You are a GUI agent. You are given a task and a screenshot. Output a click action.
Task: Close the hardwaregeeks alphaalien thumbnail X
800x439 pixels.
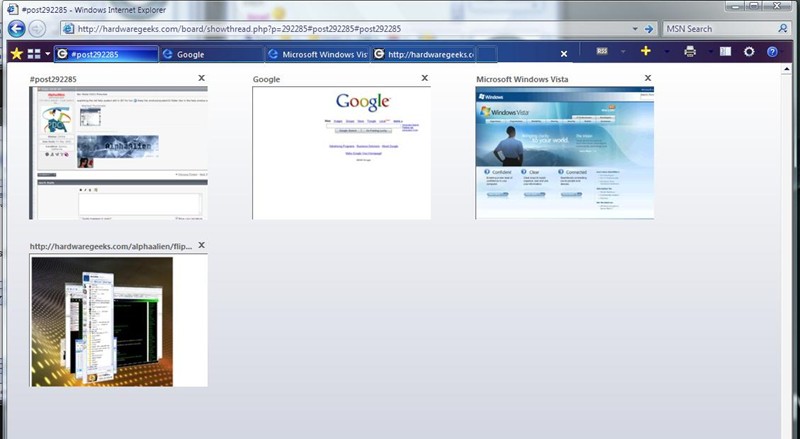pos(202,246)
